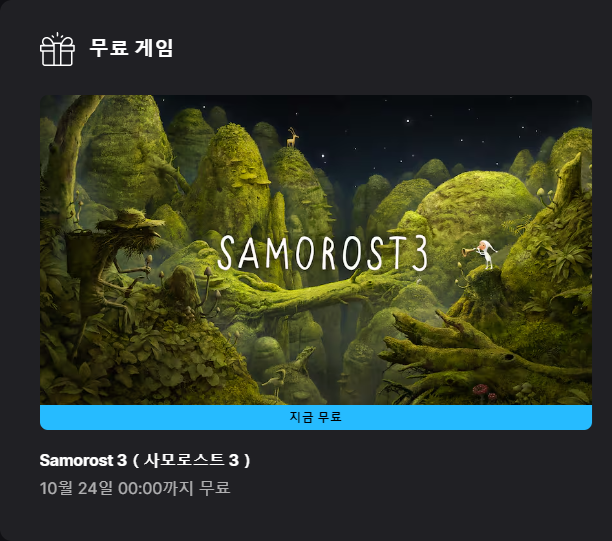Image resolution: width=612 pixels, height=541 pixels.
Task: Click the white gnome playing the trumpet
Action: pos(487,254)
